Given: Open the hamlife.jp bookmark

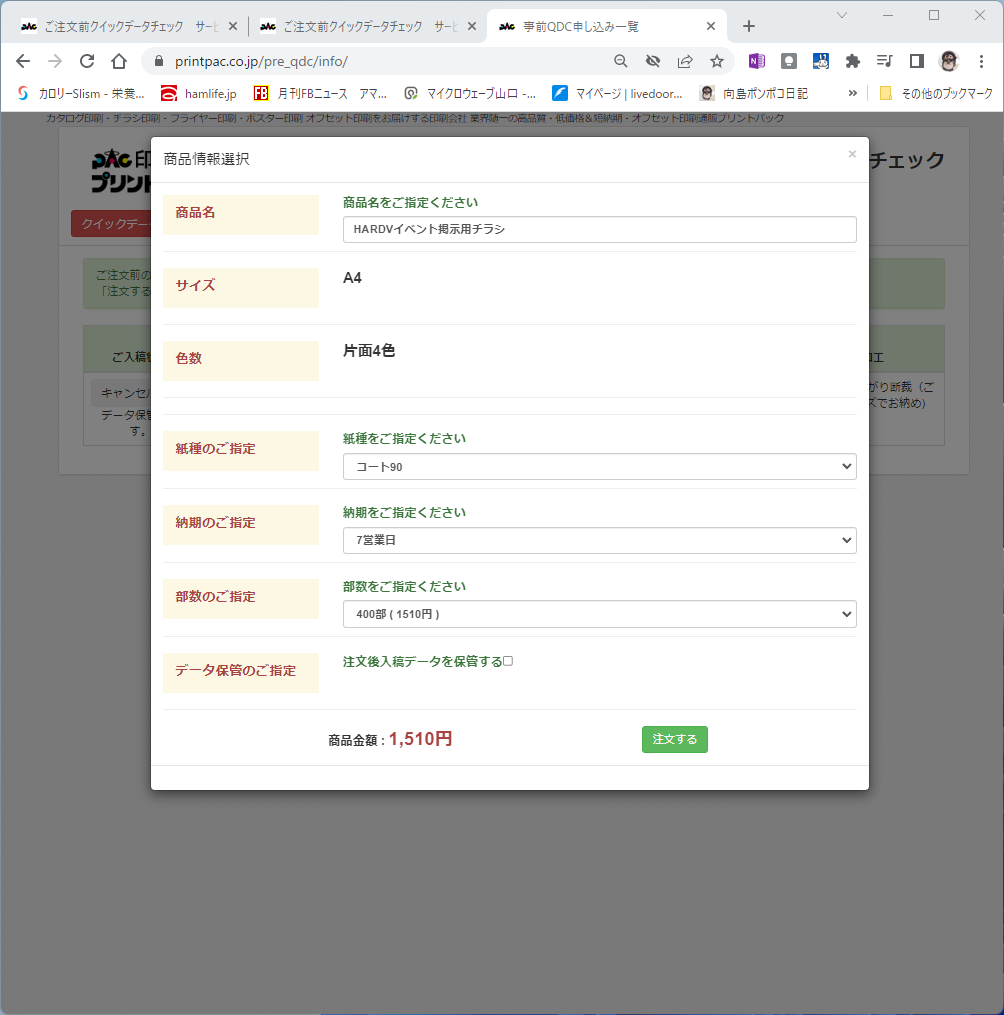Looking at the screenshot, I should 199,94.
